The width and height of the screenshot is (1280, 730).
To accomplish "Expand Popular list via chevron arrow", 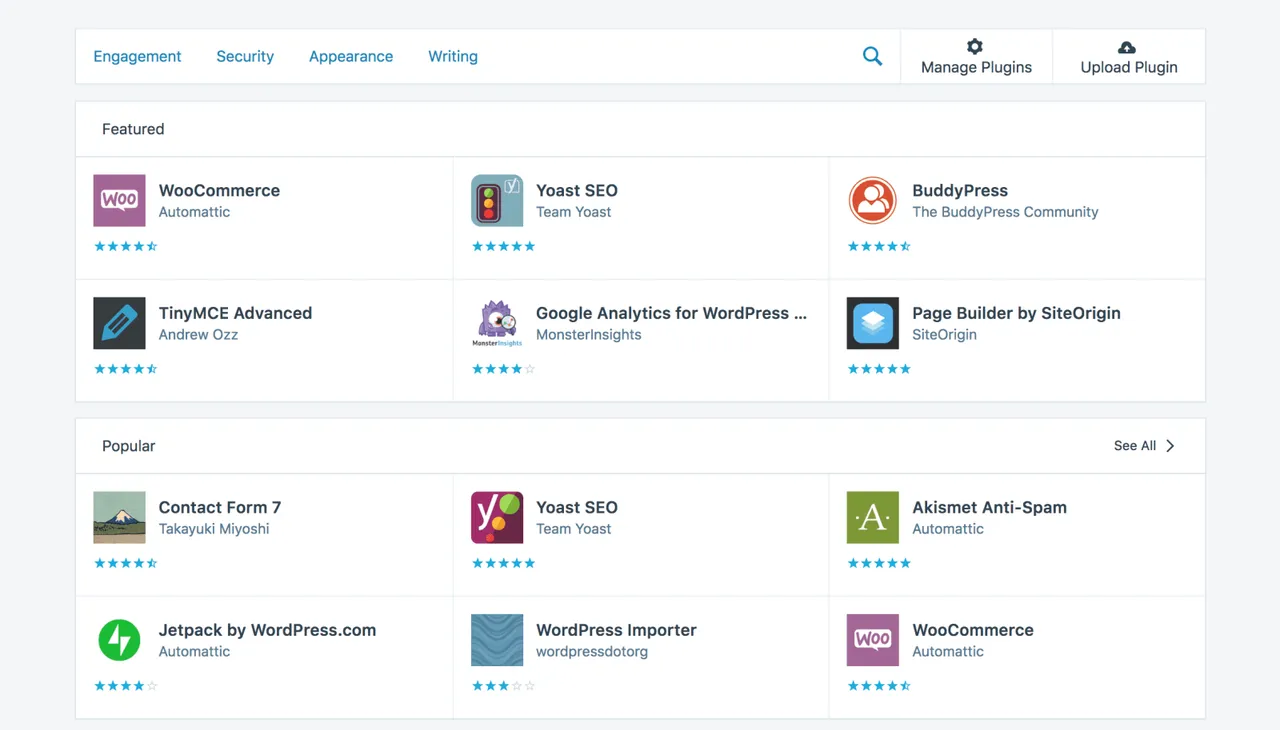I will [x=1170, y=446].
